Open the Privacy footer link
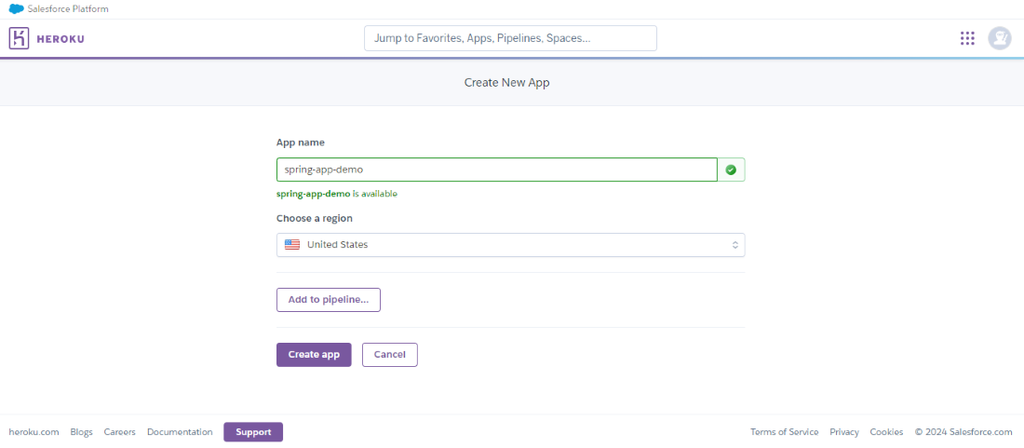This screenshot has height=448, width=1024. [x=844, y=432]
